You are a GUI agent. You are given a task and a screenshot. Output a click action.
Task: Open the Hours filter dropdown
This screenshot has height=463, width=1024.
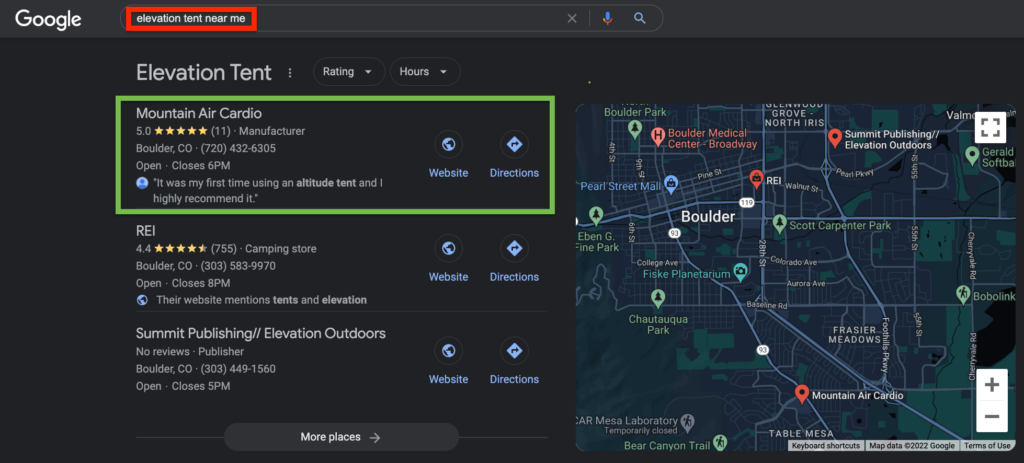[425, 72]
